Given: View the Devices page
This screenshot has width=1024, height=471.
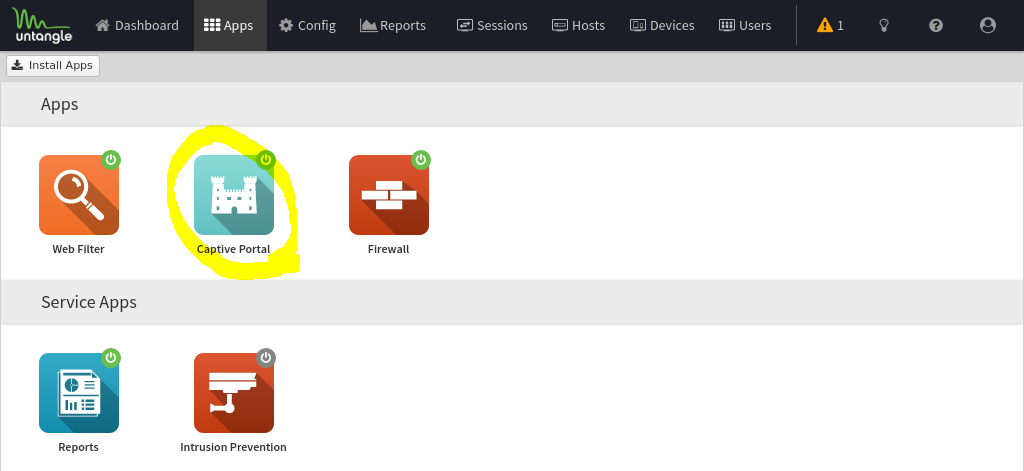Looking at the screenshot, I should (x=662, y=25).
